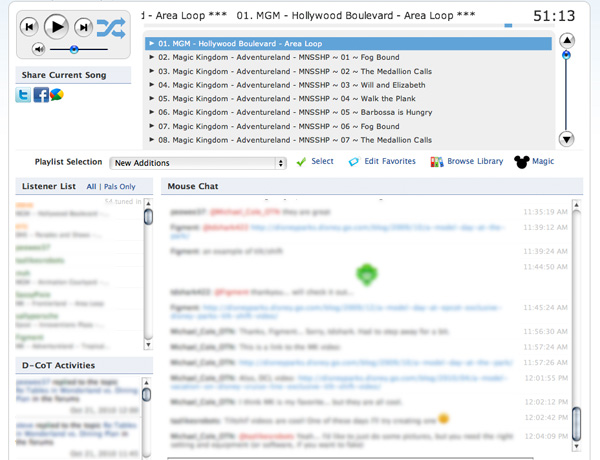Click the Magic link
Viewport: 600px width, 460px height.
[543, 161]
